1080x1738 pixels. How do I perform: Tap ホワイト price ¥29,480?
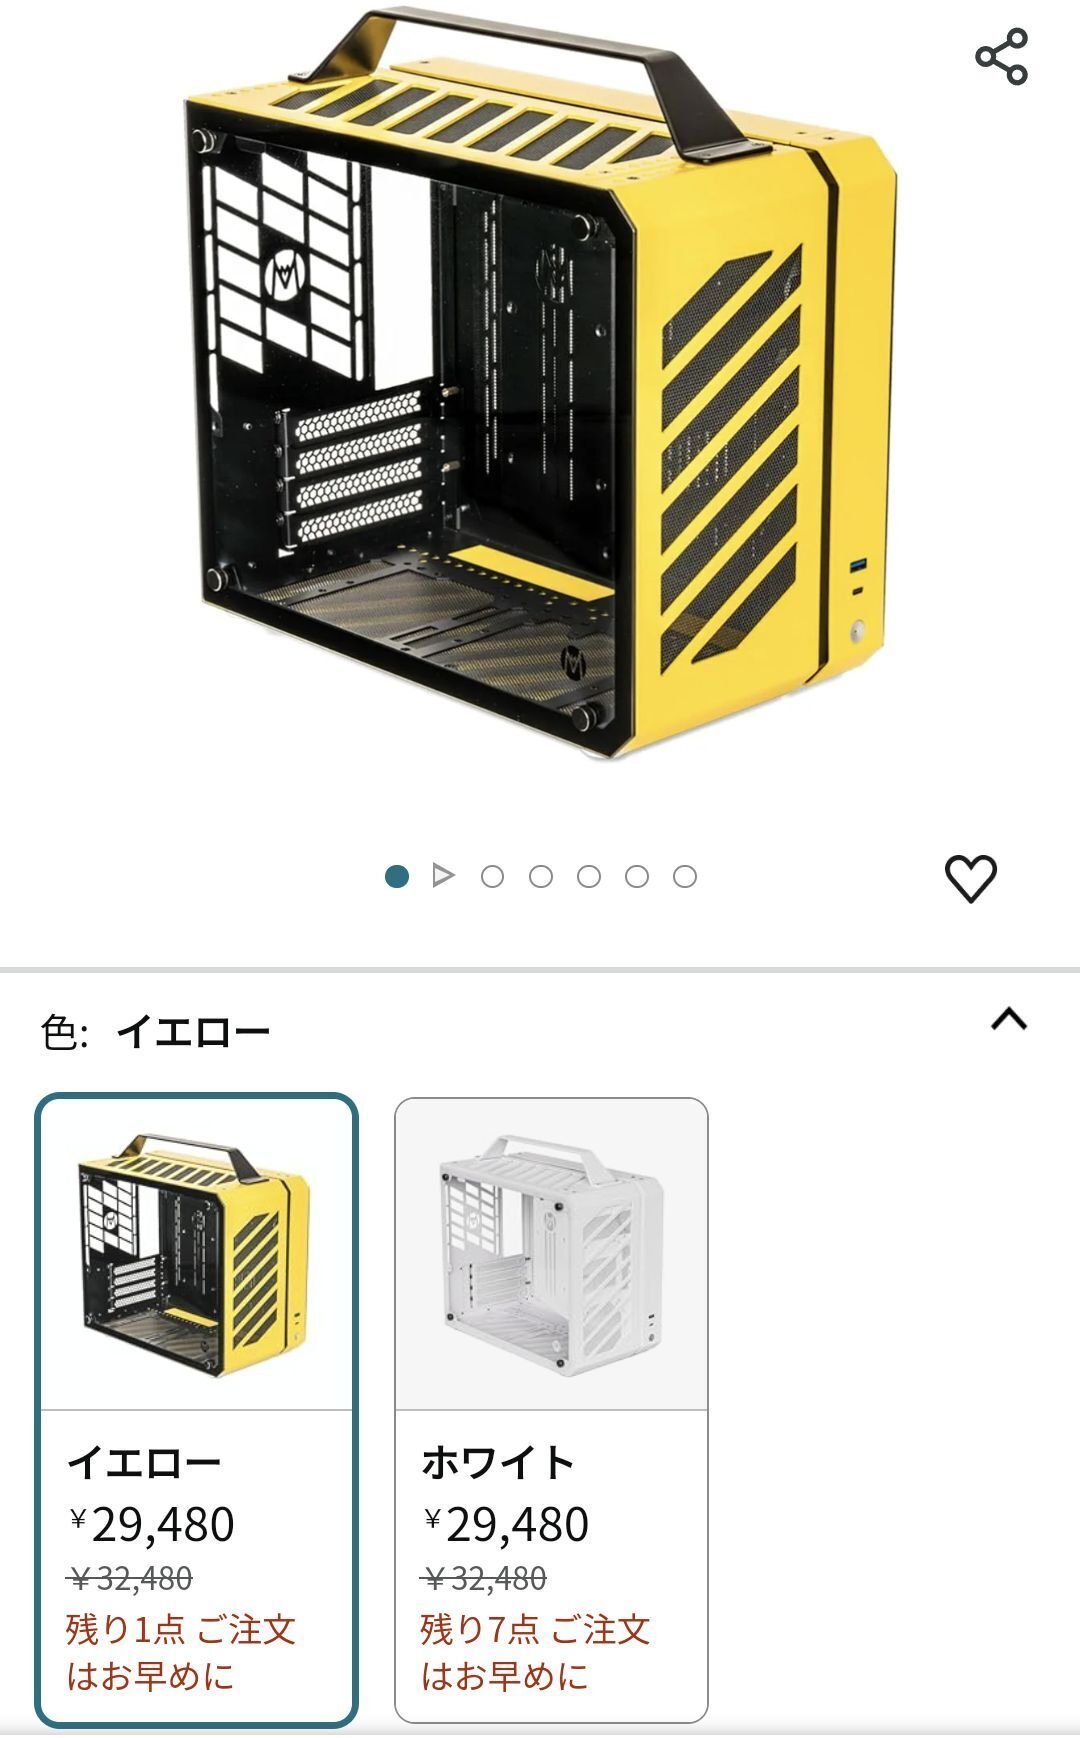click(x=505, y=1525)
